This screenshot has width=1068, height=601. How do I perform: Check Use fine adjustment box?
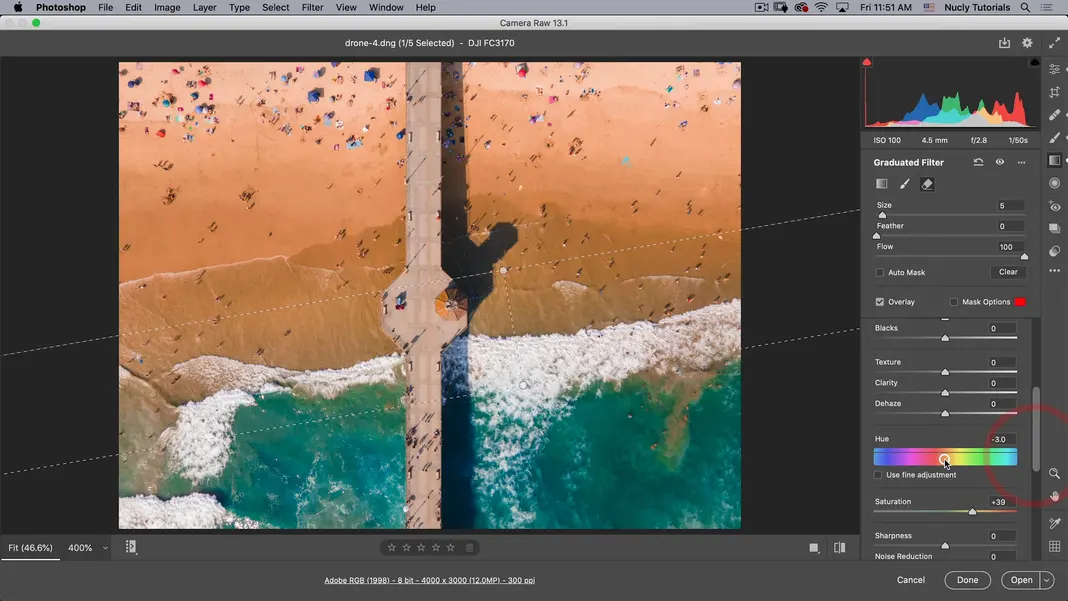click(x=878, y=475)
